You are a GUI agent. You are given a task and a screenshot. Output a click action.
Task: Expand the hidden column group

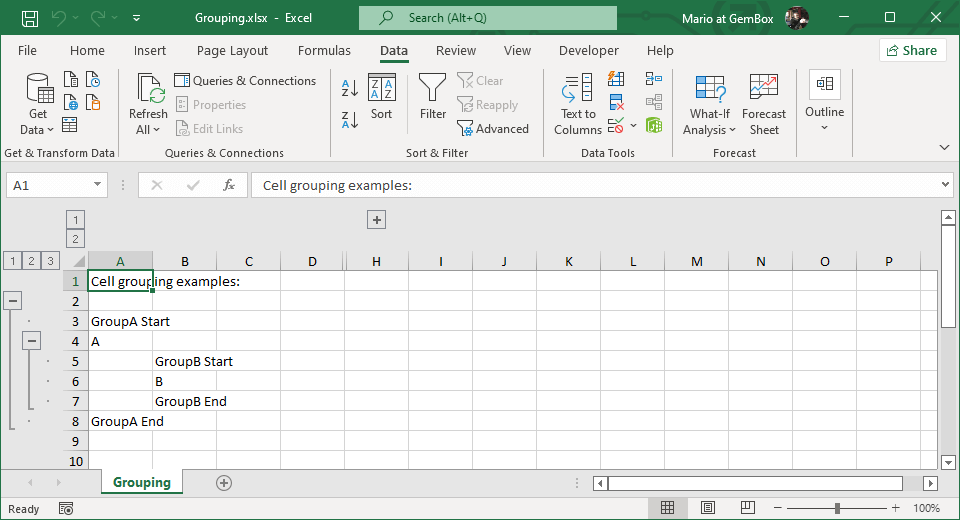click(377, 220)
